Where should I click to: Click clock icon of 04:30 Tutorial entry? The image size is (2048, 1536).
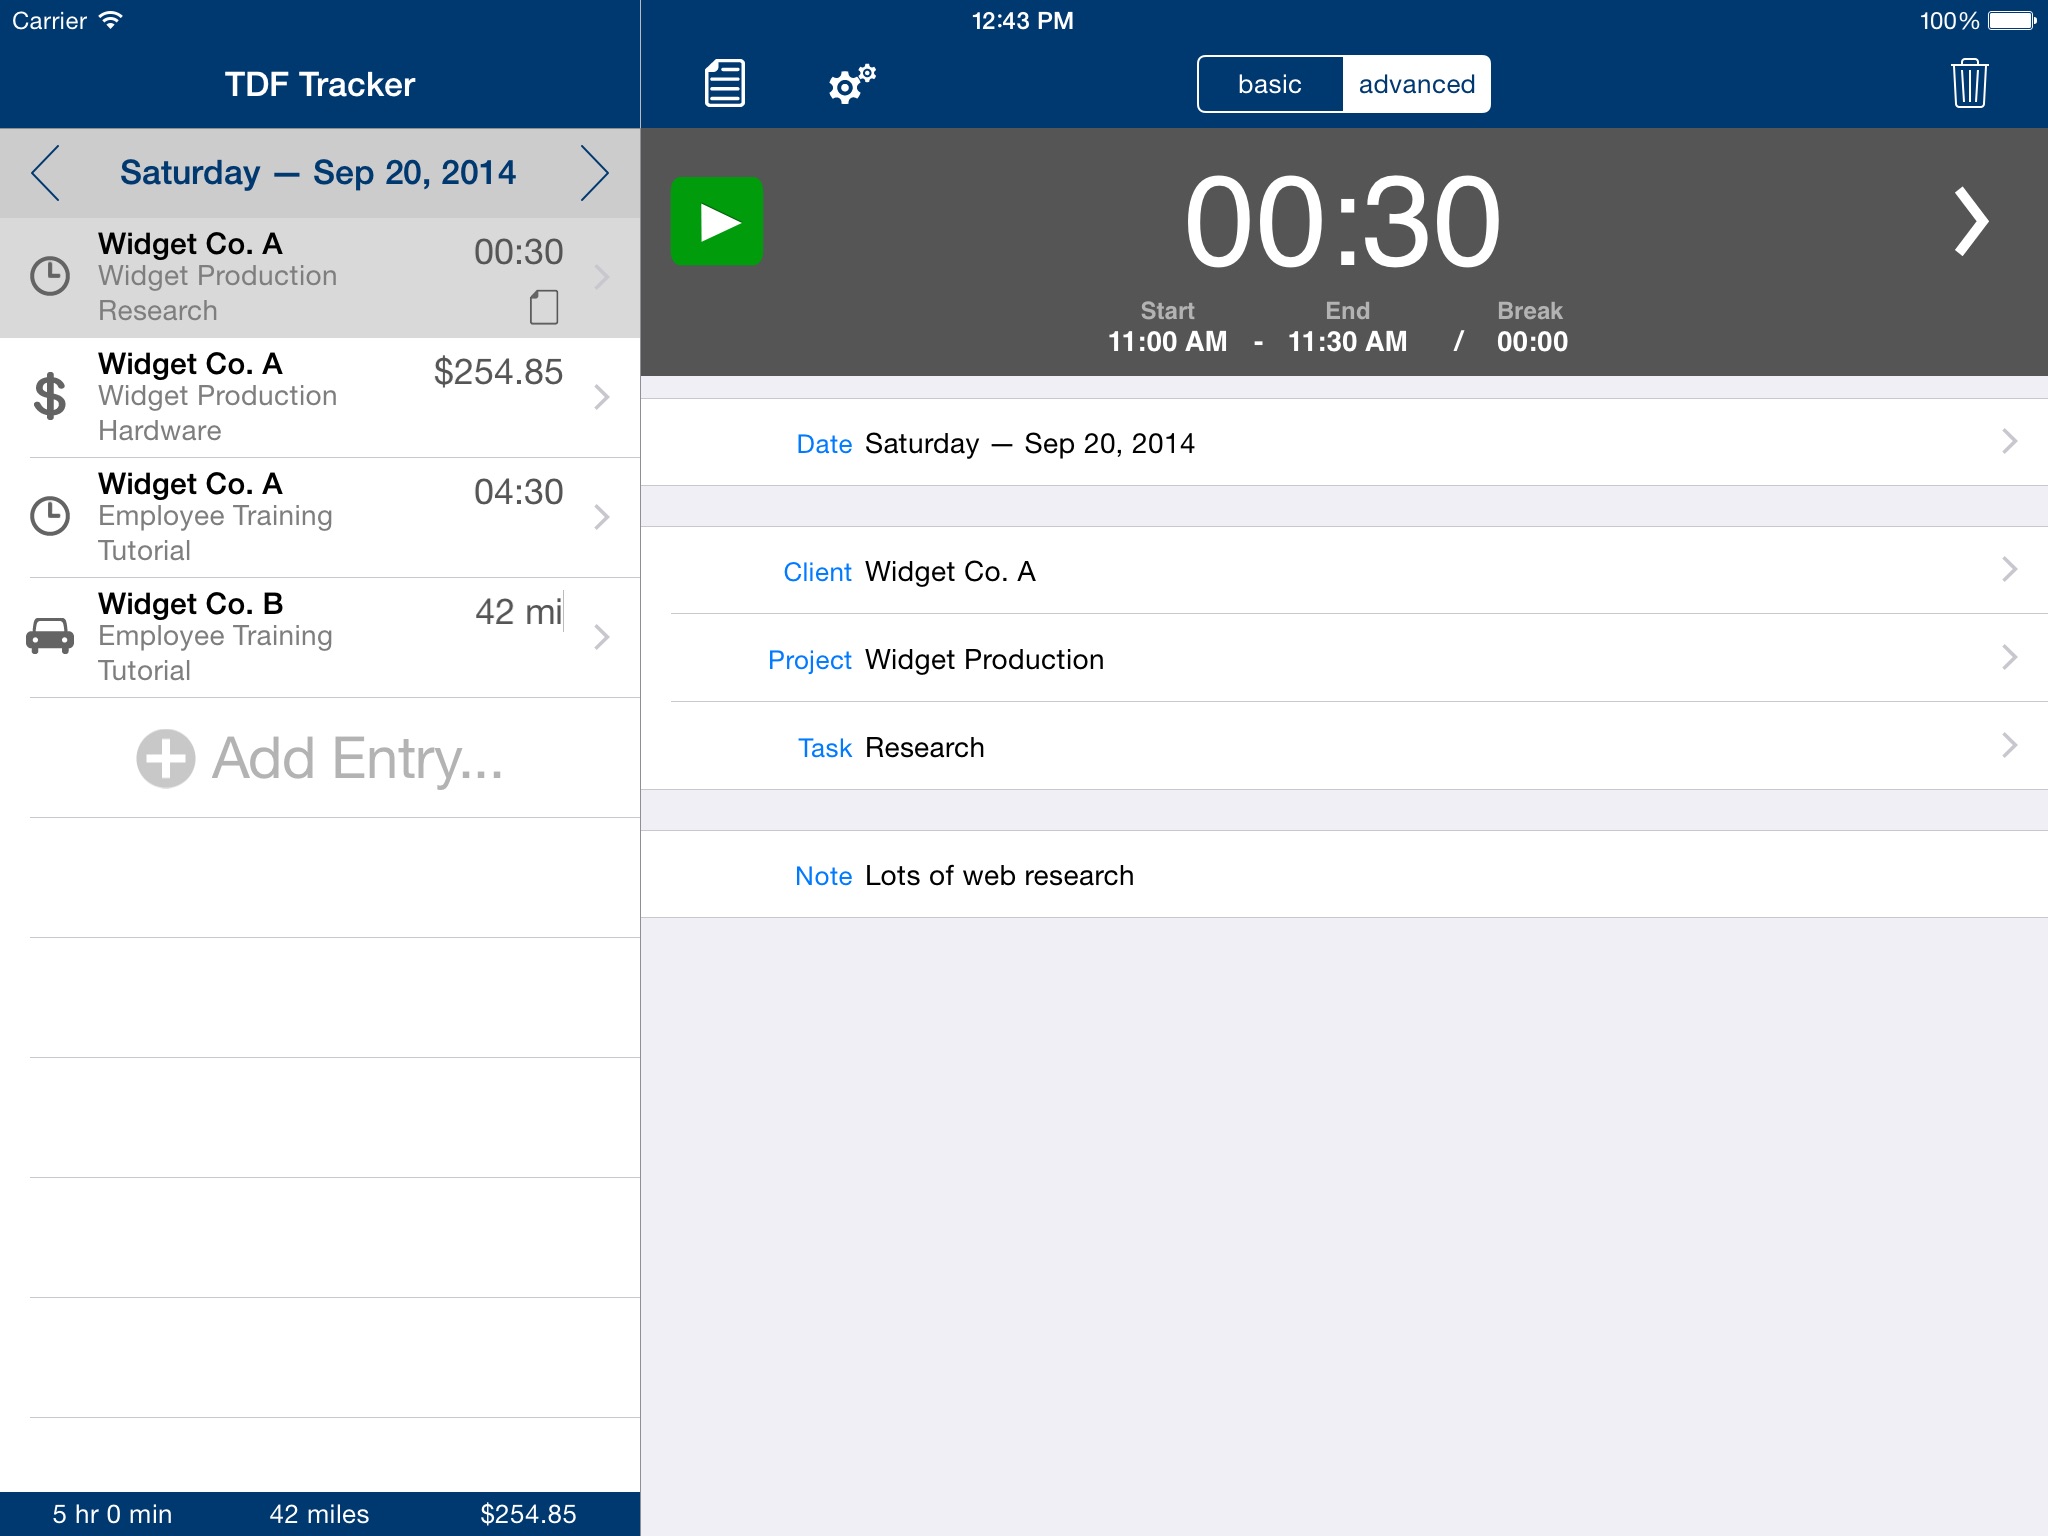[50, 516]
